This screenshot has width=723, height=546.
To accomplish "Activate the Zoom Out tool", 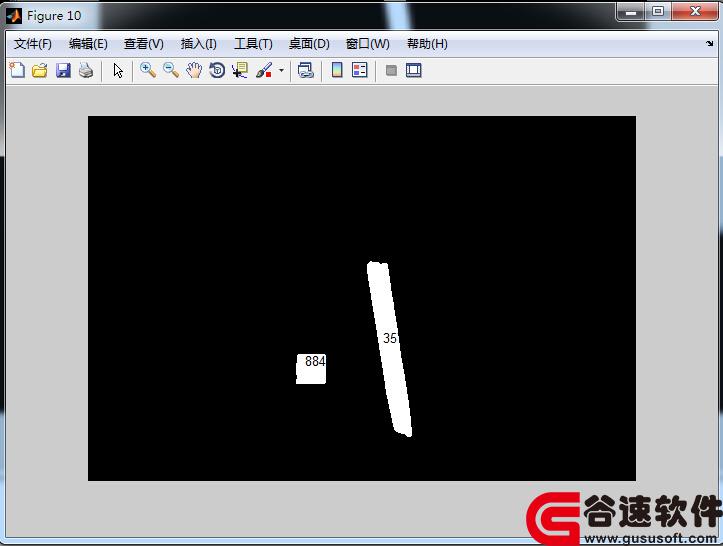I will [171, 70].
